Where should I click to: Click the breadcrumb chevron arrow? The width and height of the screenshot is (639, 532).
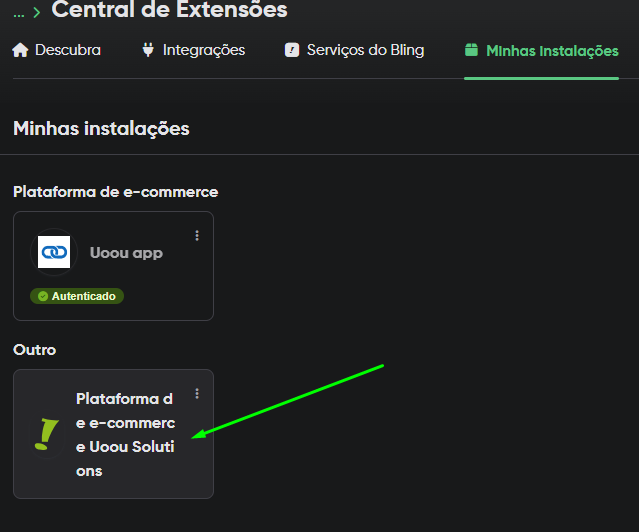point(37,12)
